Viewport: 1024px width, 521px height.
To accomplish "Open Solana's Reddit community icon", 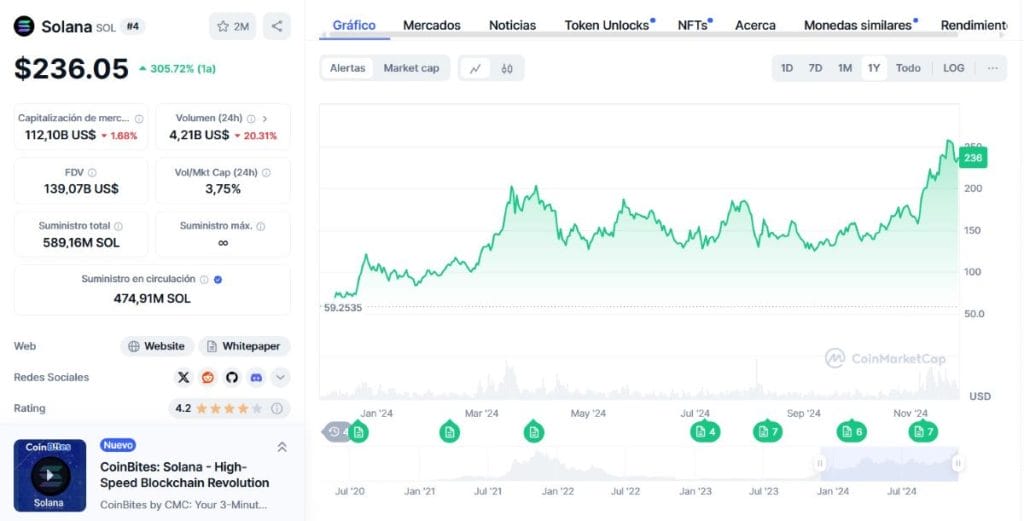I will pyautogui.click(x=208, y=377).
